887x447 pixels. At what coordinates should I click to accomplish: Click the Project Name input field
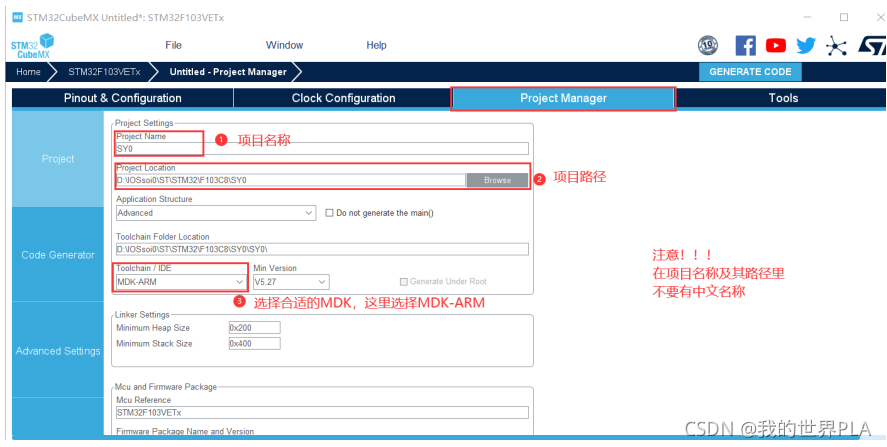[x=322, y=149]
